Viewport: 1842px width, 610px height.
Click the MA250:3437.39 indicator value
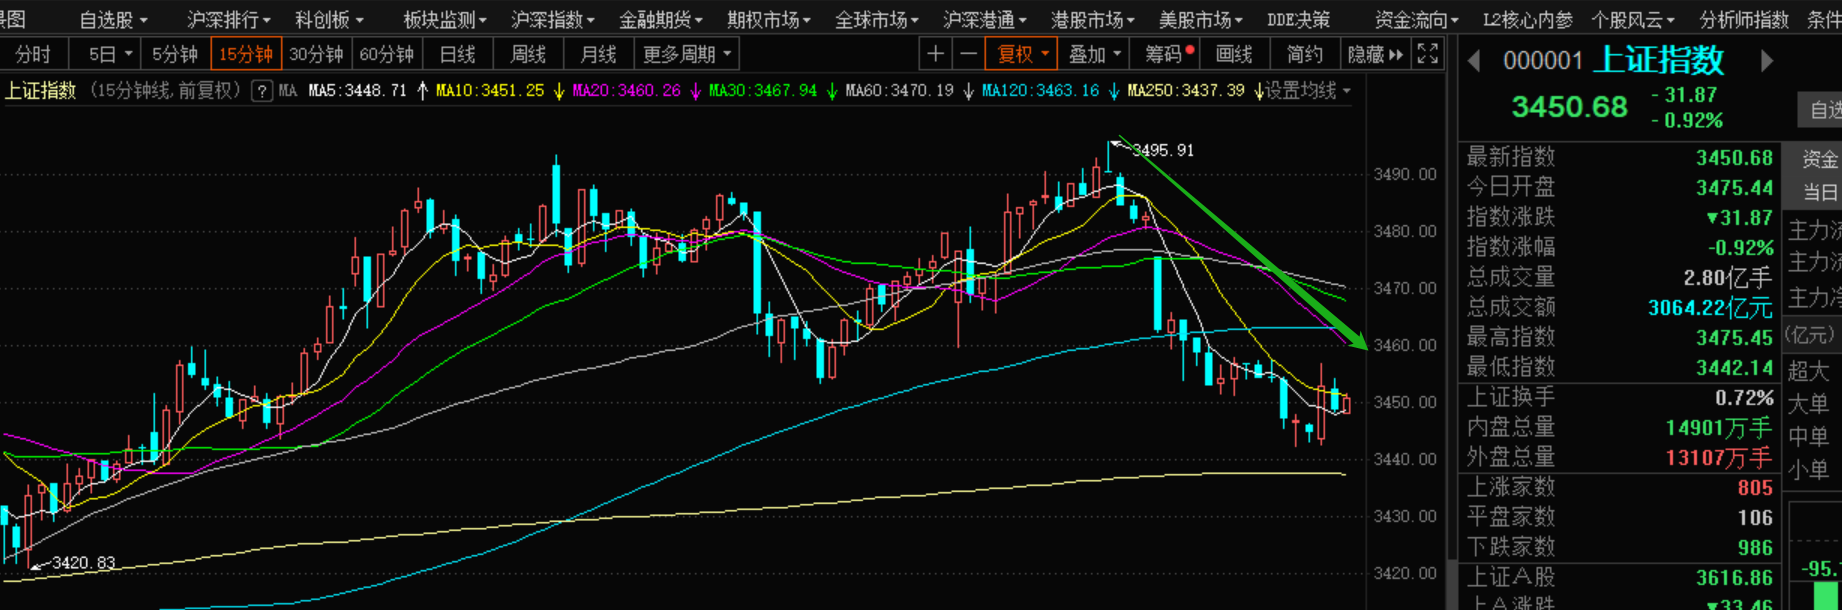tap(1186, 91)
